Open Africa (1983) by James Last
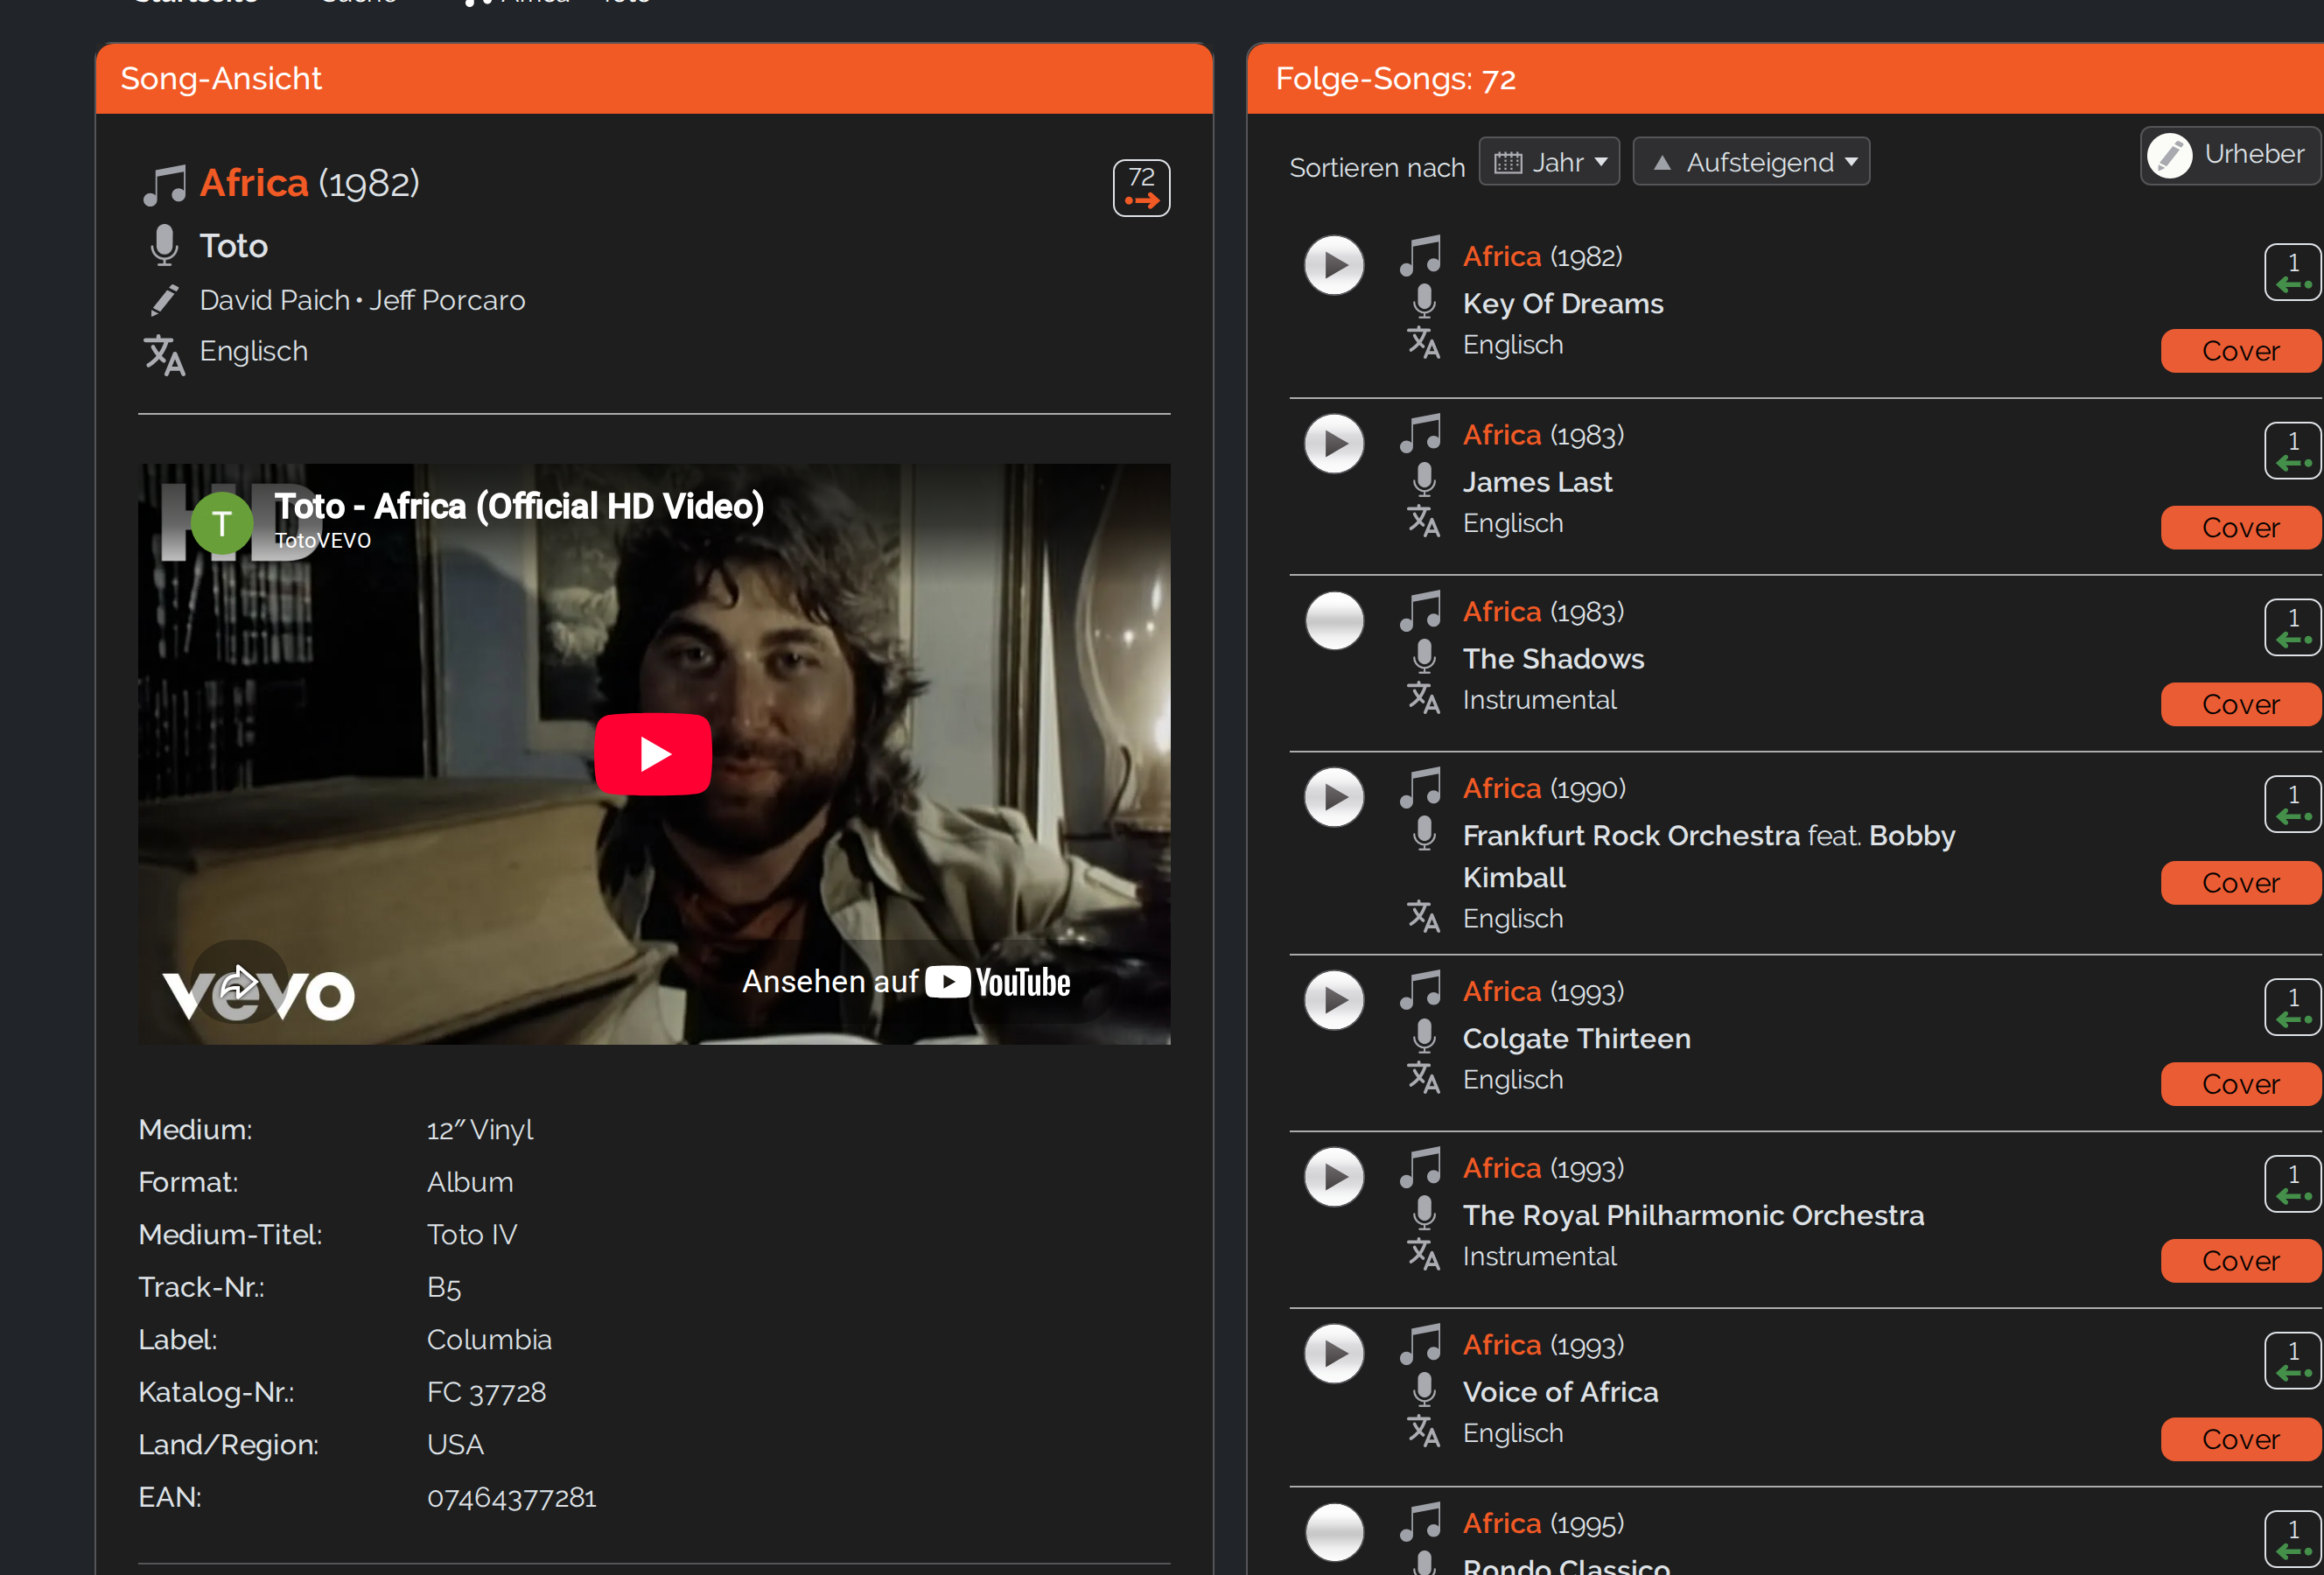This screenshot has width=2324, height=1575. (1502, 435)
